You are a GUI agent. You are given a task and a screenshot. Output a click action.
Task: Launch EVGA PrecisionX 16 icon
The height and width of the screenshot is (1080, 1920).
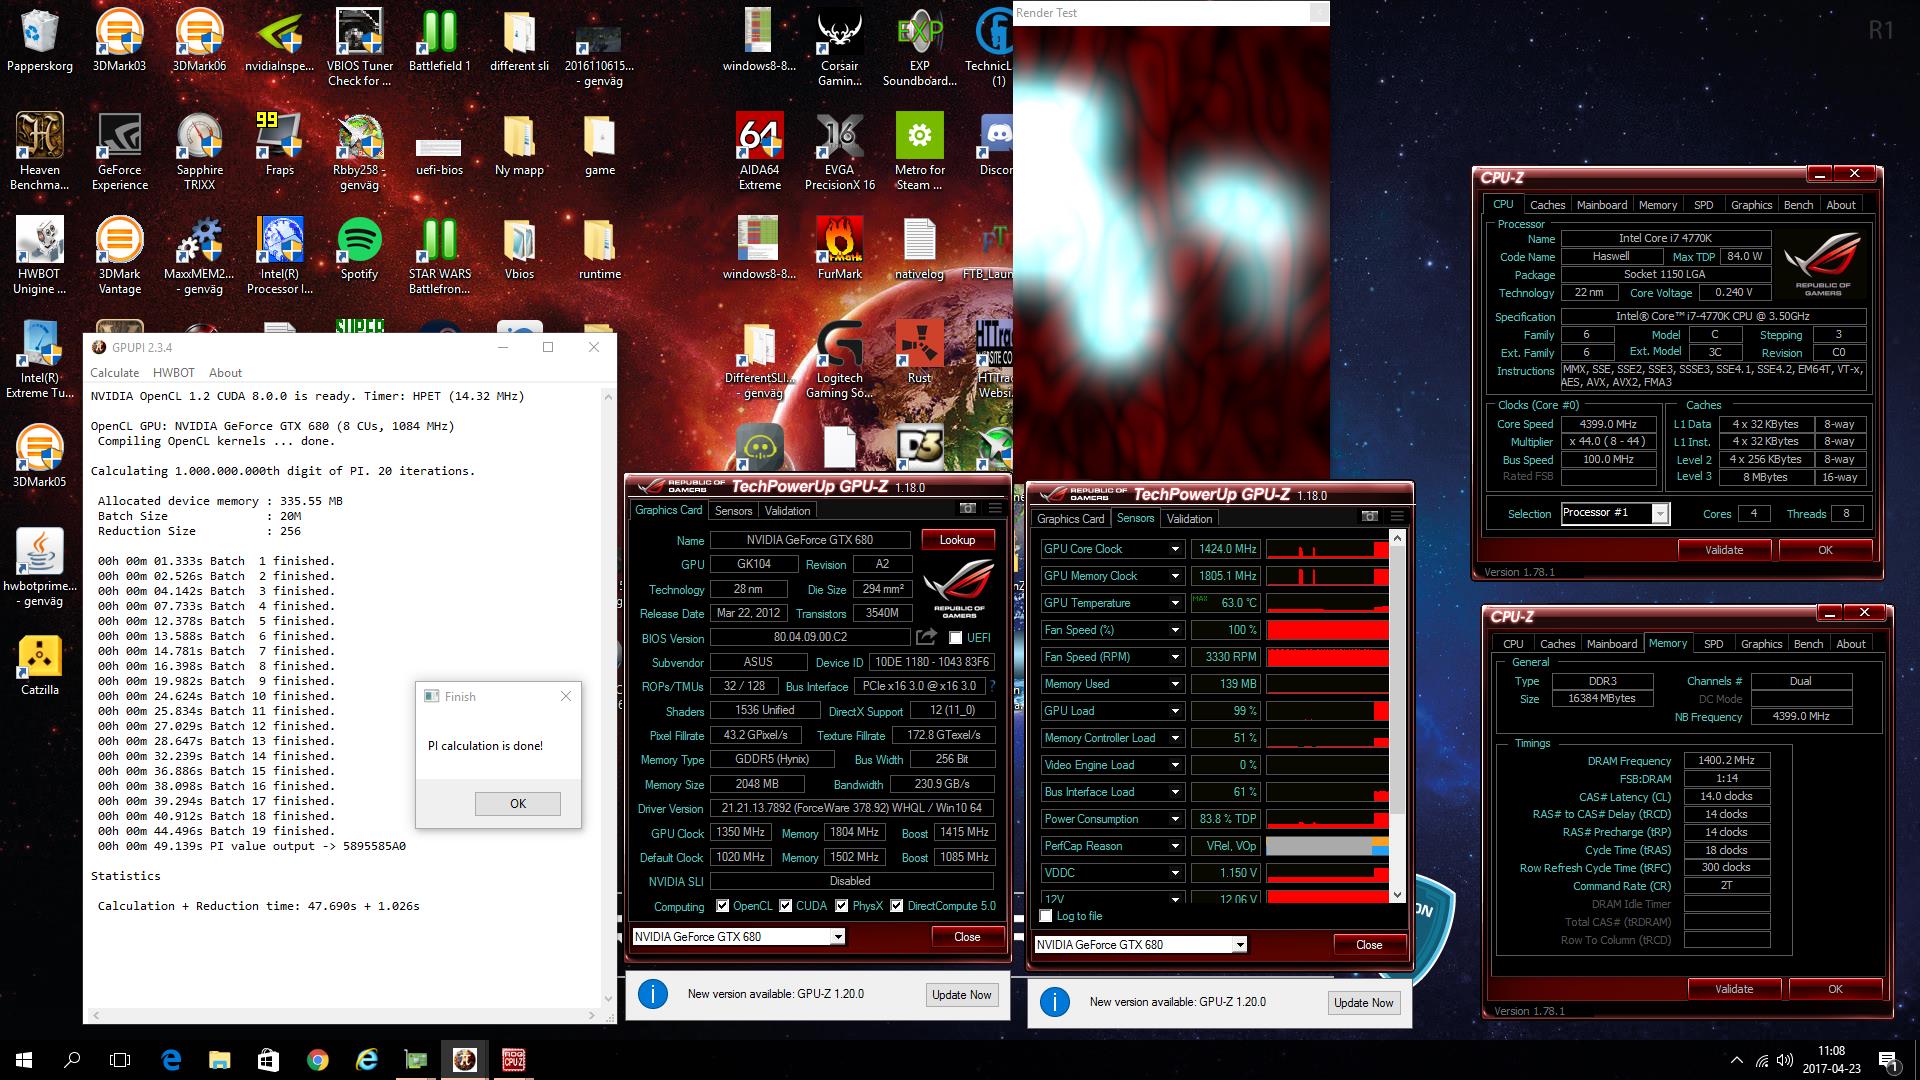(839, 150)
